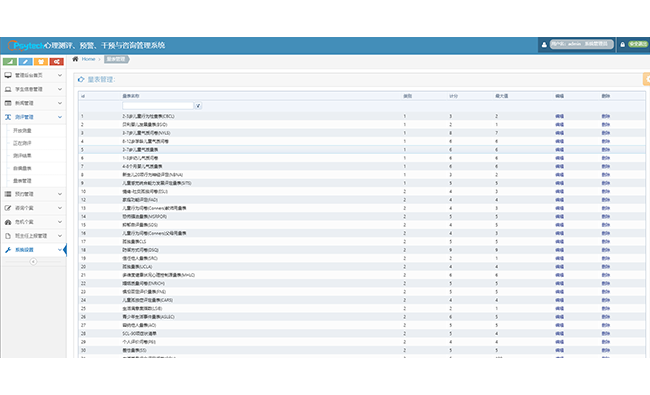The height and width of the screenshot is (395, 650).
Task: Click the Home breadcrumb link
Action: (x=88, y=59)
